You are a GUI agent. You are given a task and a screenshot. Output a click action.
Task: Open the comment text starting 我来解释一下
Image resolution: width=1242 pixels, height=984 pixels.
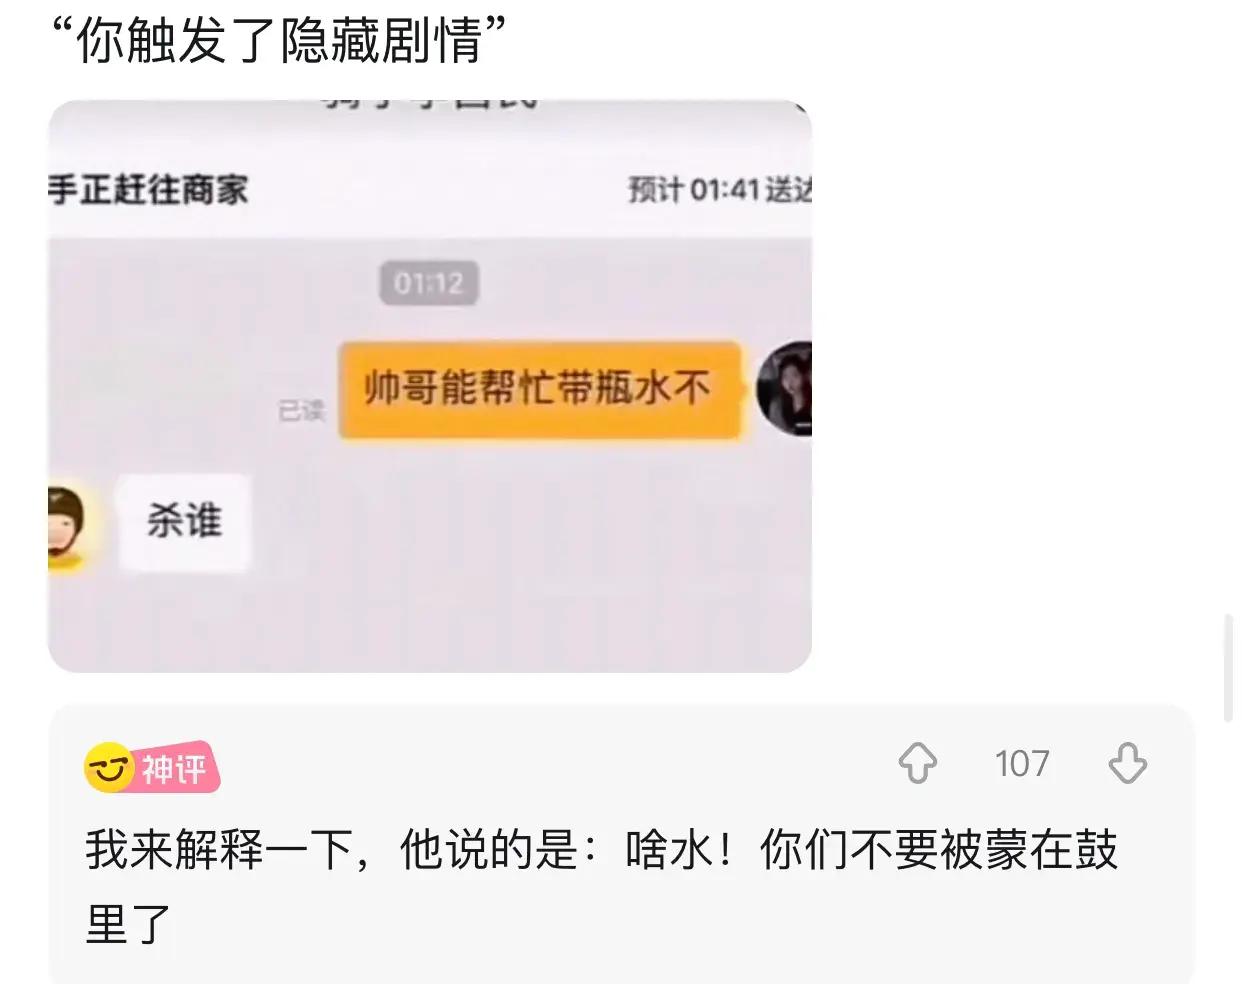pos(601,886)
